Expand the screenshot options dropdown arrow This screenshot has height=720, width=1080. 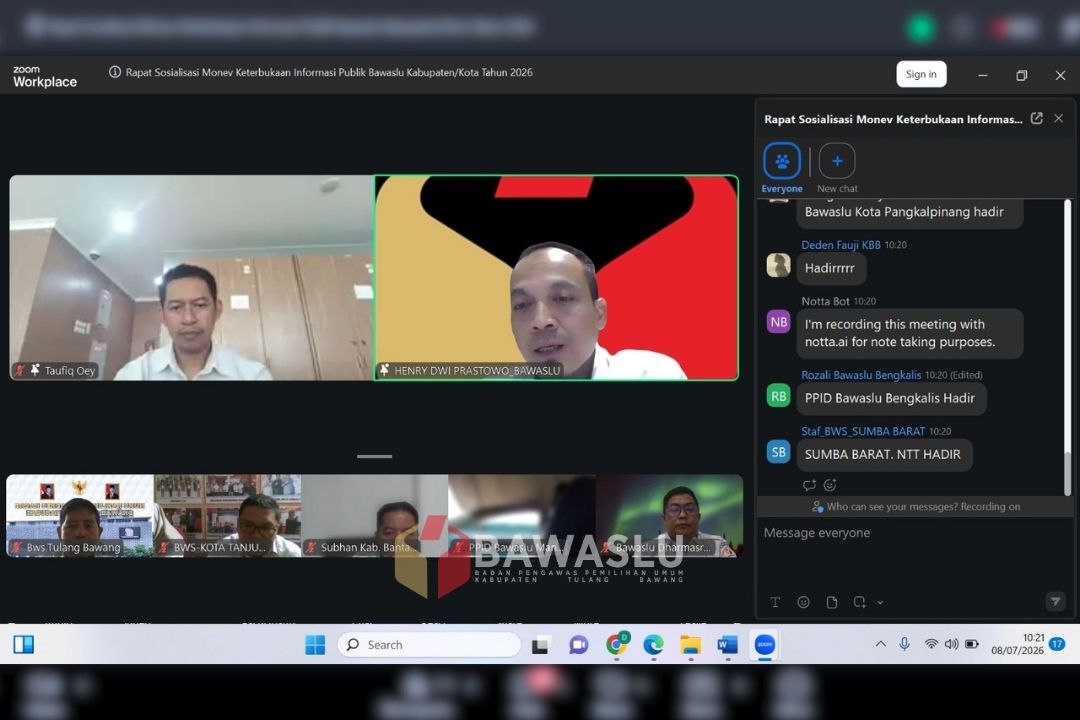(x=880, y=603)
